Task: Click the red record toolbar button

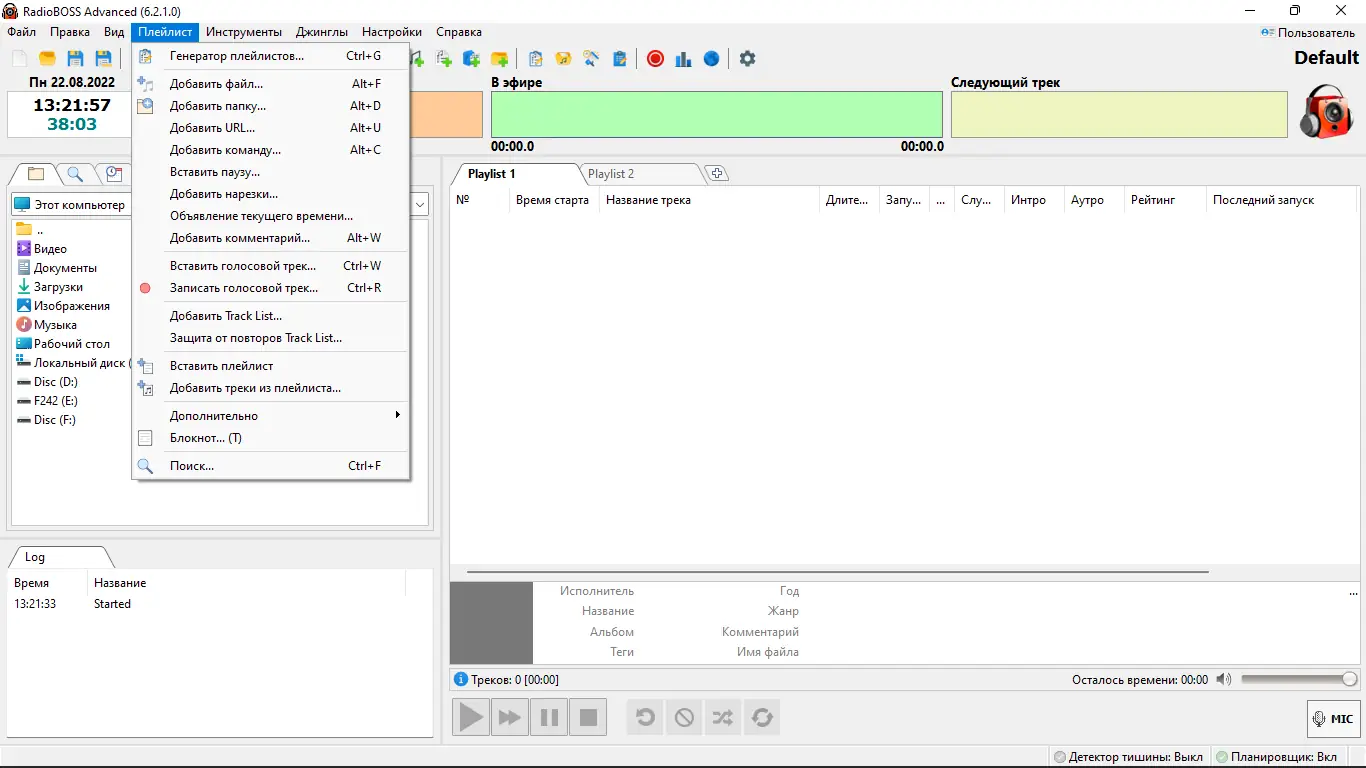Action: pos(655,59)
